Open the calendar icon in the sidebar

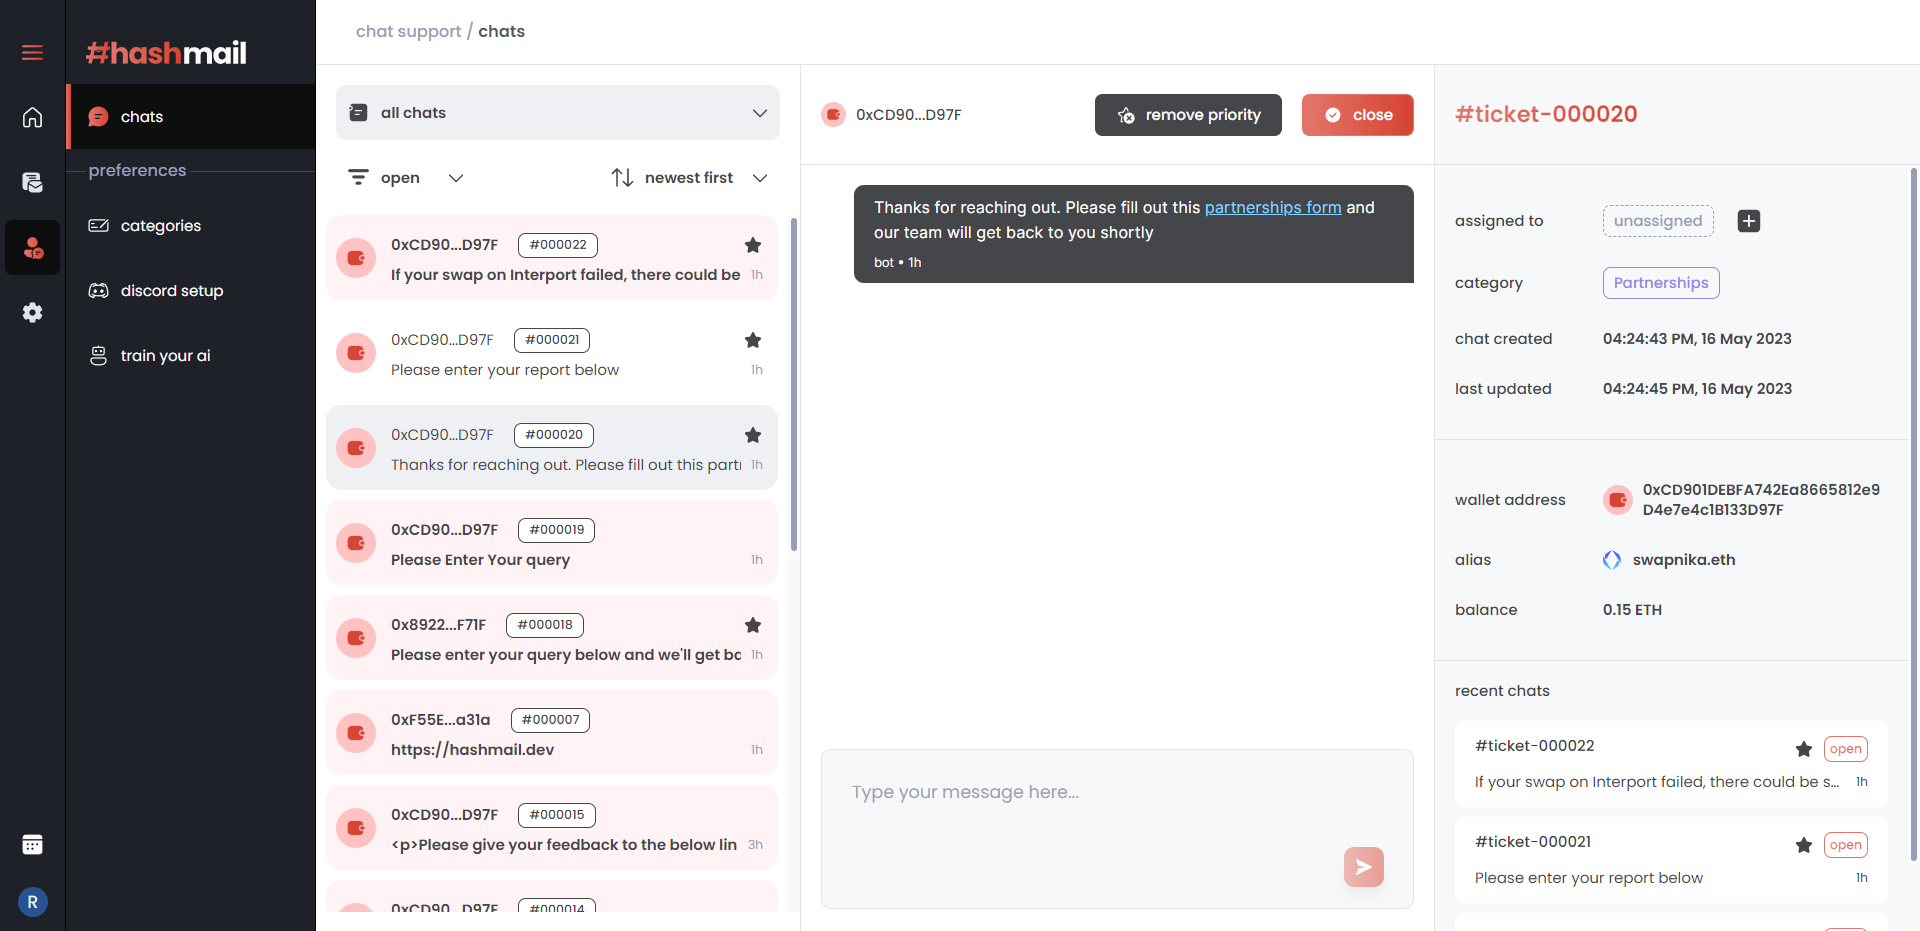pyautogui.click(x=32, y=845)
